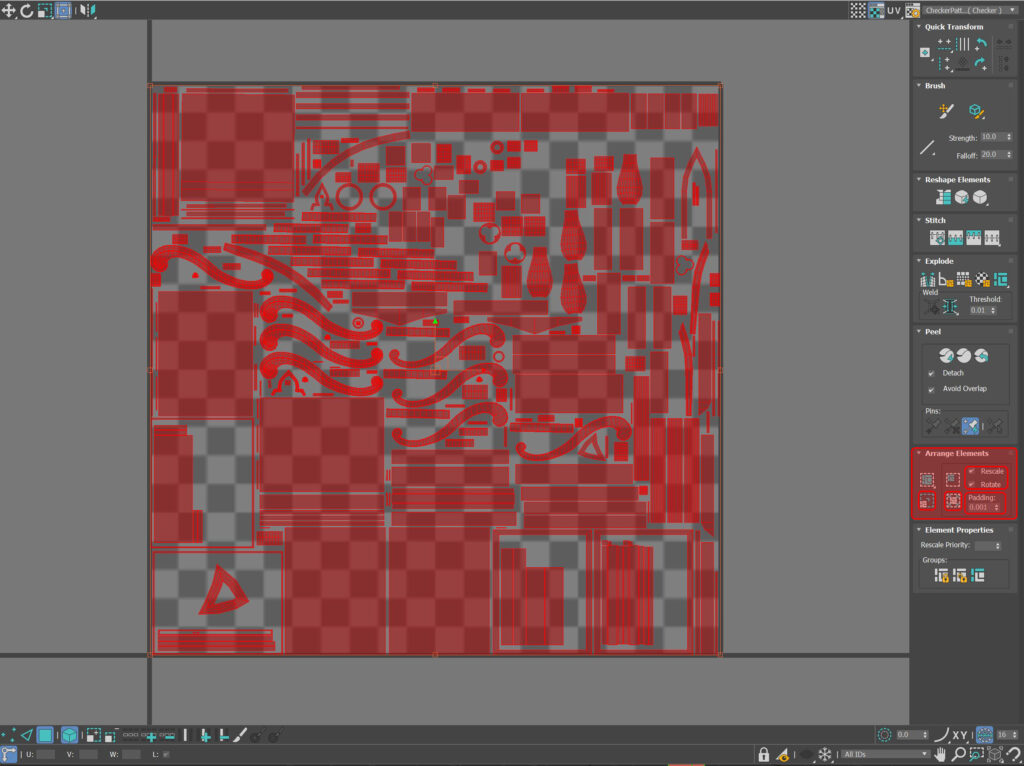
Task: Collapse the Brush rollout
Action: (x=919, y=86)
